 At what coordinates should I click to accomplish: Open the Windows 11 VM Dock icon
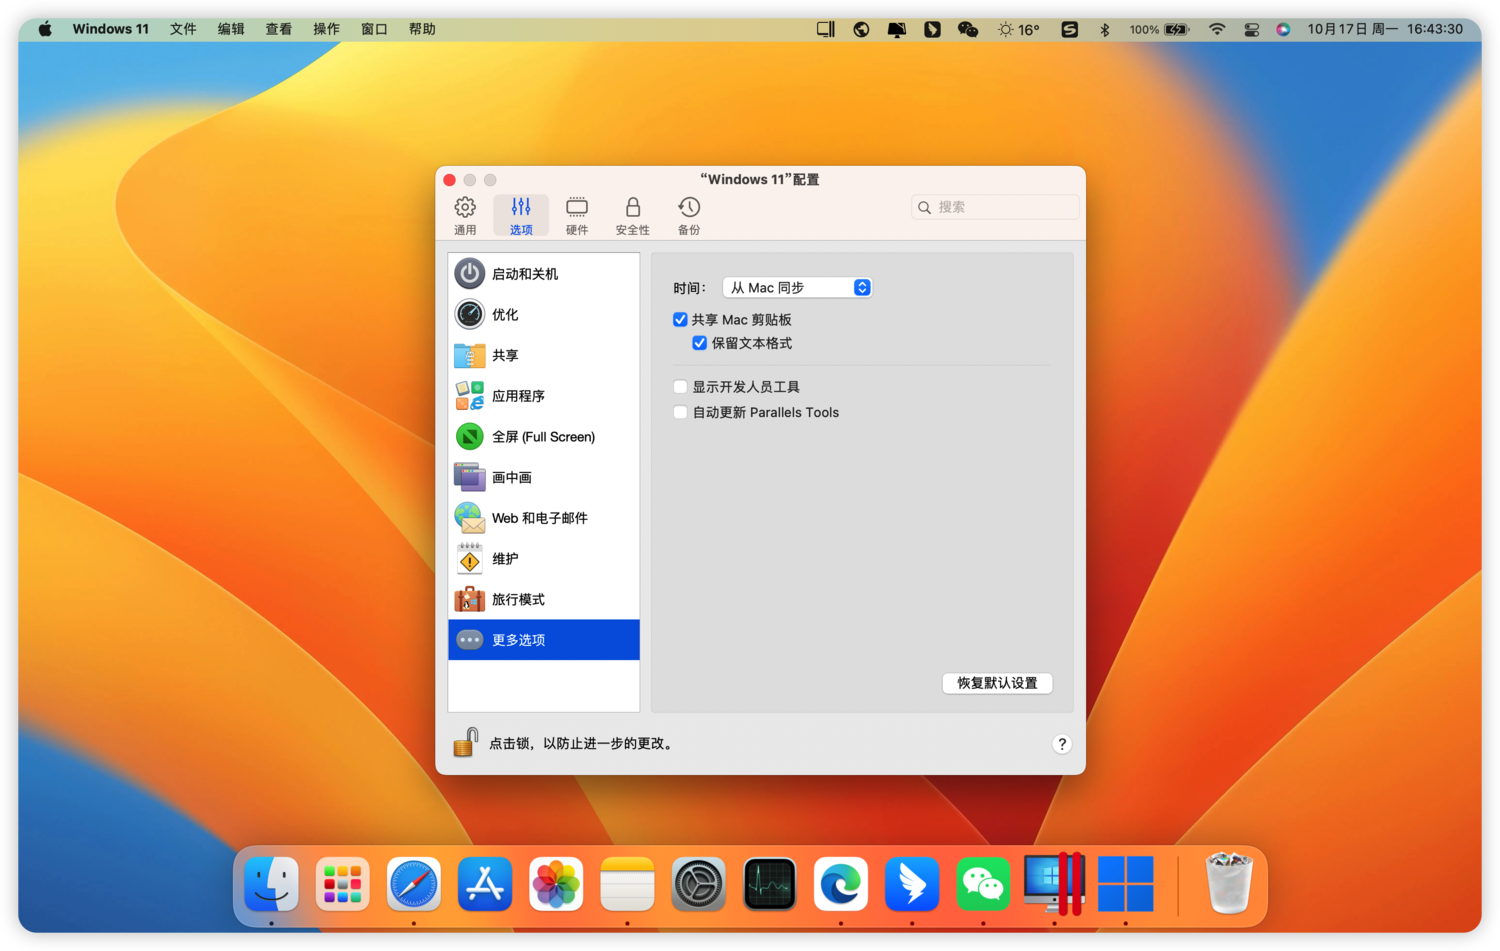1126,884
